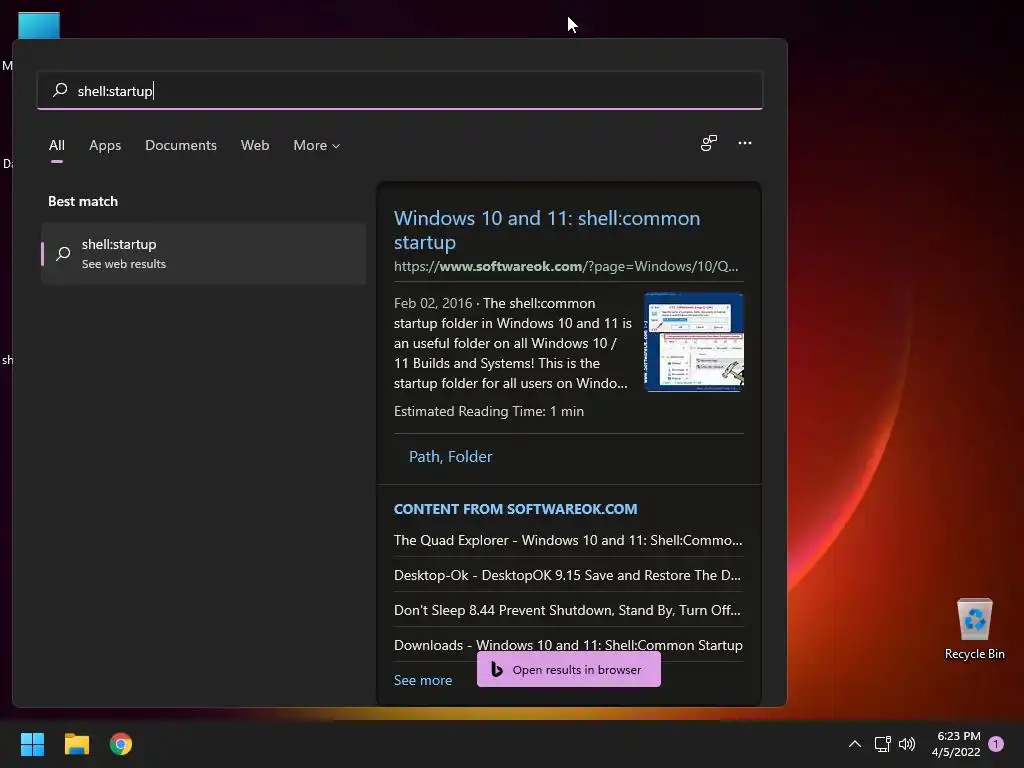1024x768 pixels.
Task: Open the clock showing 6:23 PM
Action: click(x=957, y=744)
